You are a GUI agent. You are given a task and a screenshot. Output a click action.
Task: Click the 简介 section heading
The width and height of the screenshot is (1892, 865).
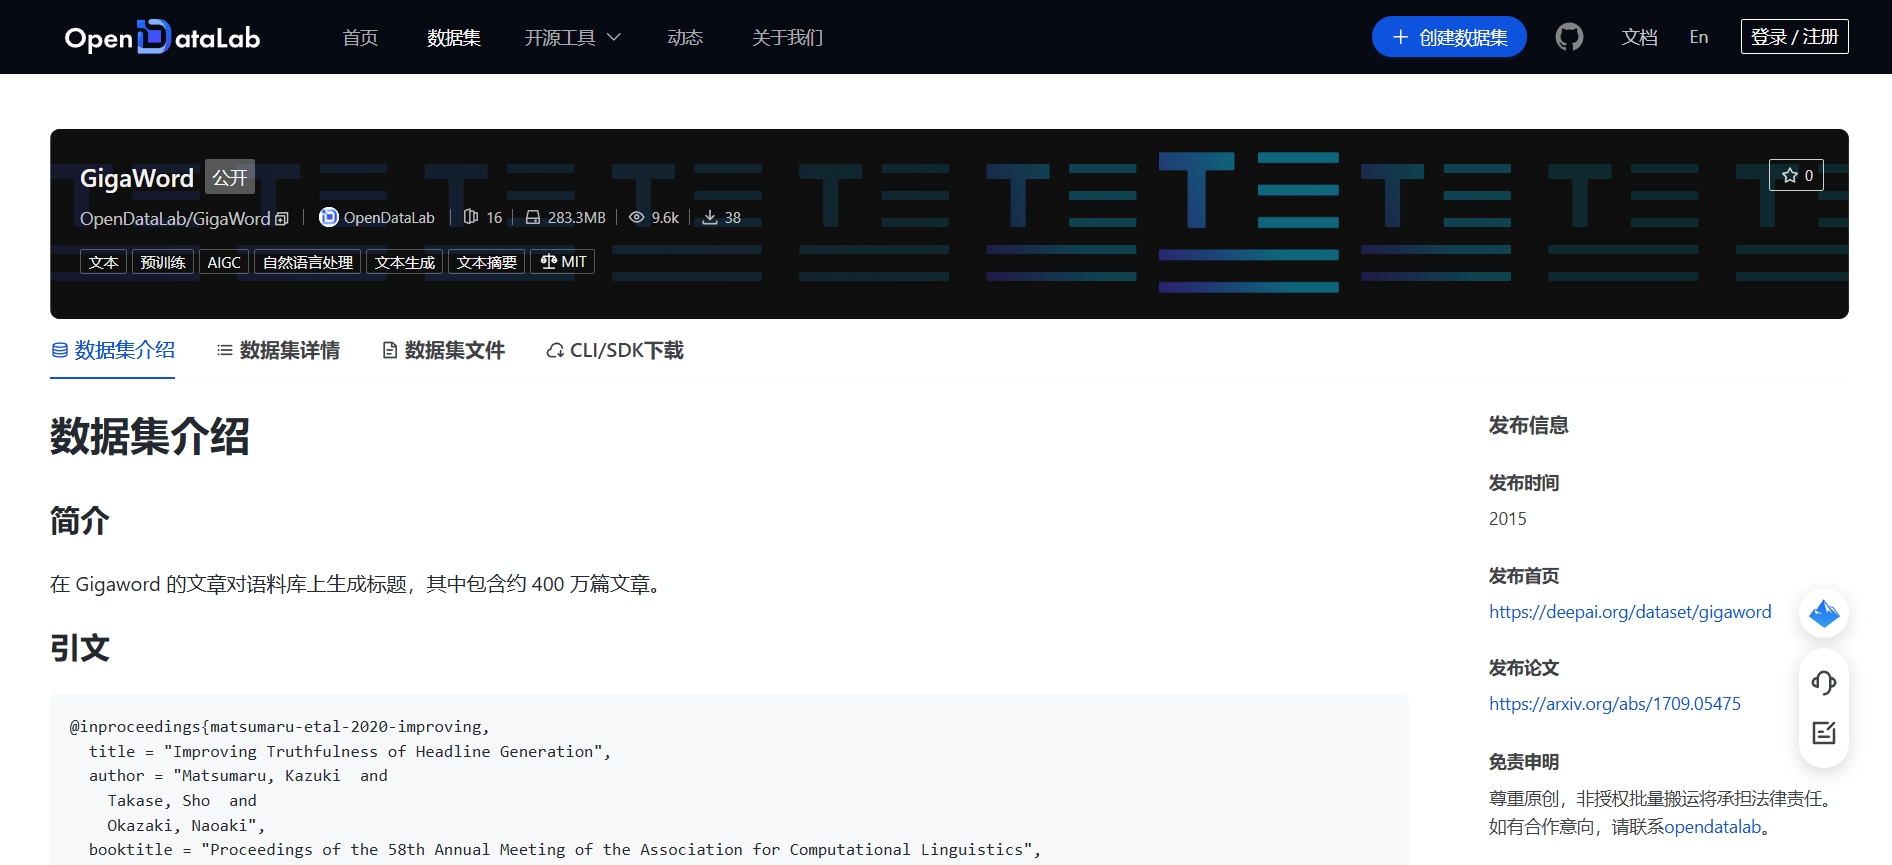pyautogui.click(x=80, y=521)
